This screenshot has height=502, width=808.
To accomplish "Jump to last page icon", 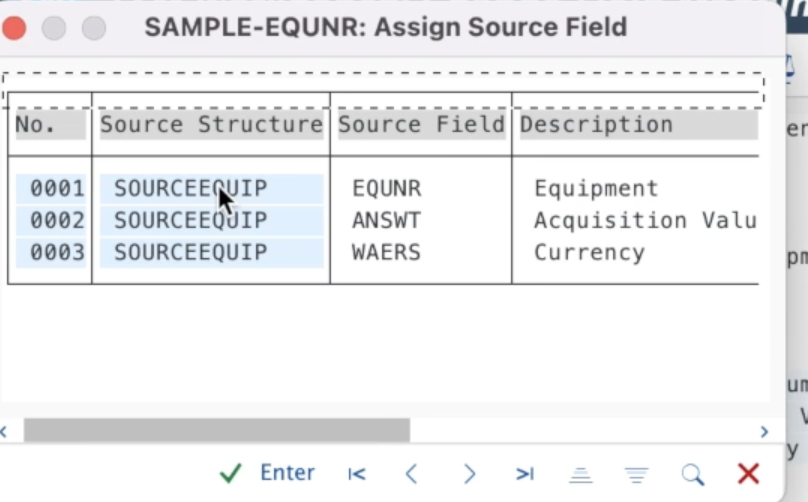I will click(525, 474).
